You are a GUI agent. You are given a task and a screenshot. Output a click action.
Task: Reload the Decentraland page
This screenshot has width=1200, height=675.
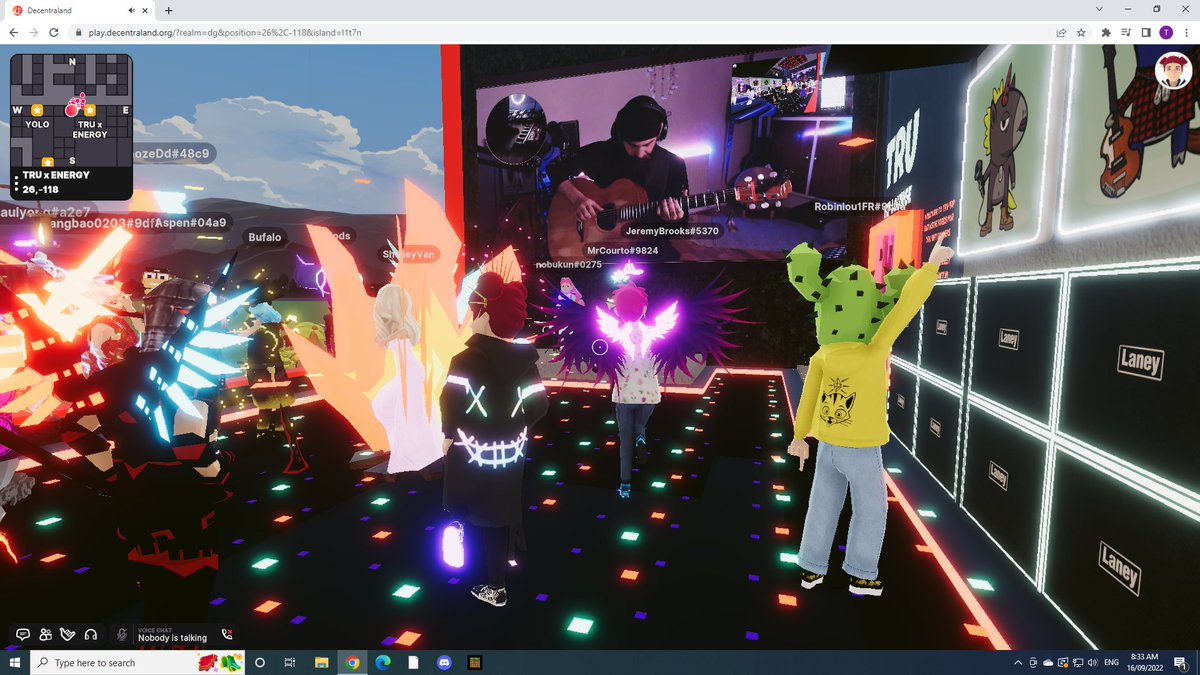[54, 32]
